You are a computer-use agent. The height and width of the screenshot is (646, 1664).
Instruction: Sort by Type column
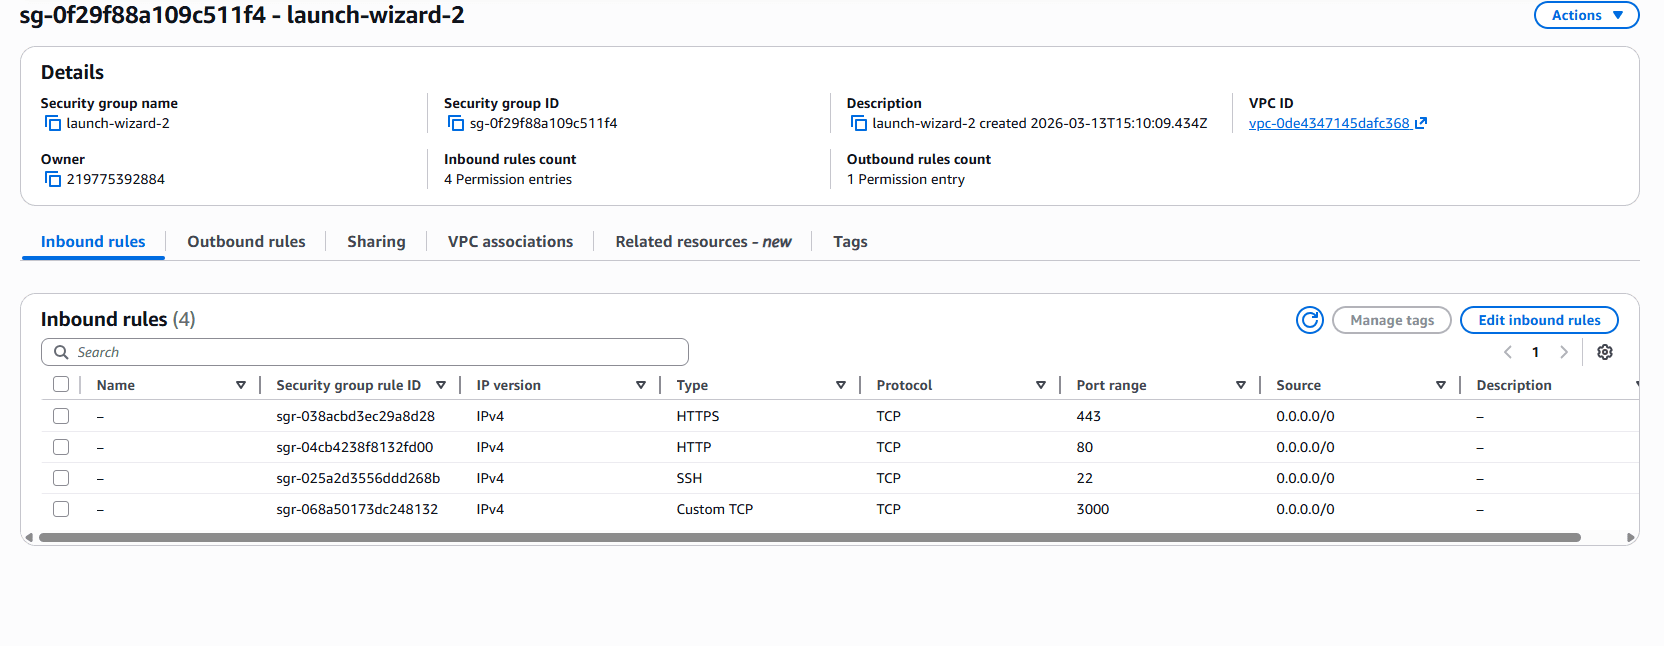(841, 385)
